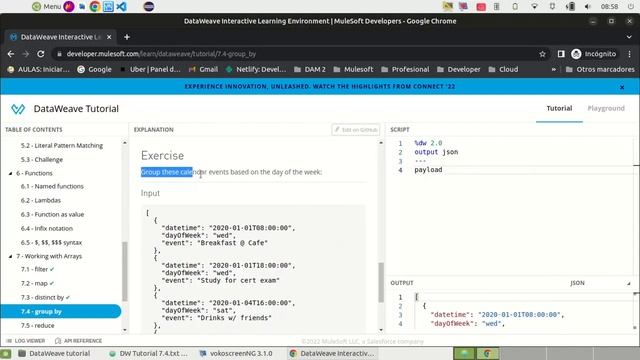The image size is (640, 360).
Task: Click the table of contents scrollbar
Action: [124, 271]
